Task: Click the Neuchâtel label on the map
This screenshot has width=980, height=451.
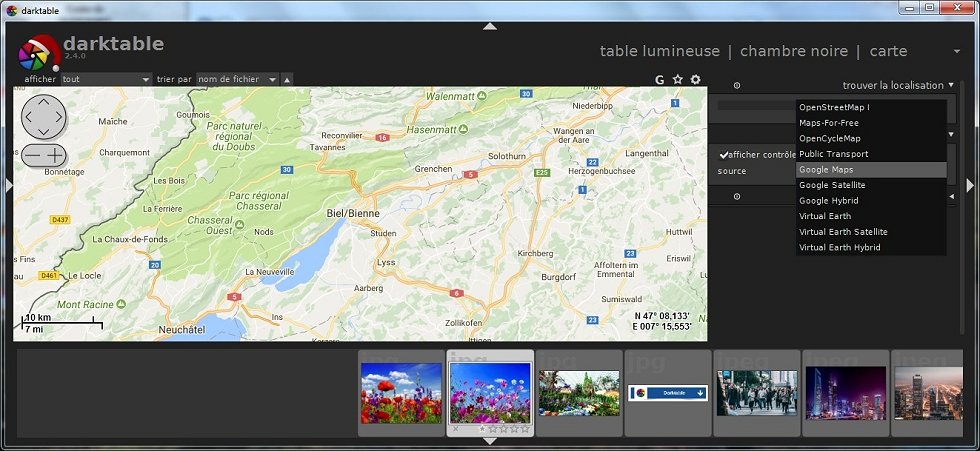Action: pyautogui.click(x=182, y=330)
